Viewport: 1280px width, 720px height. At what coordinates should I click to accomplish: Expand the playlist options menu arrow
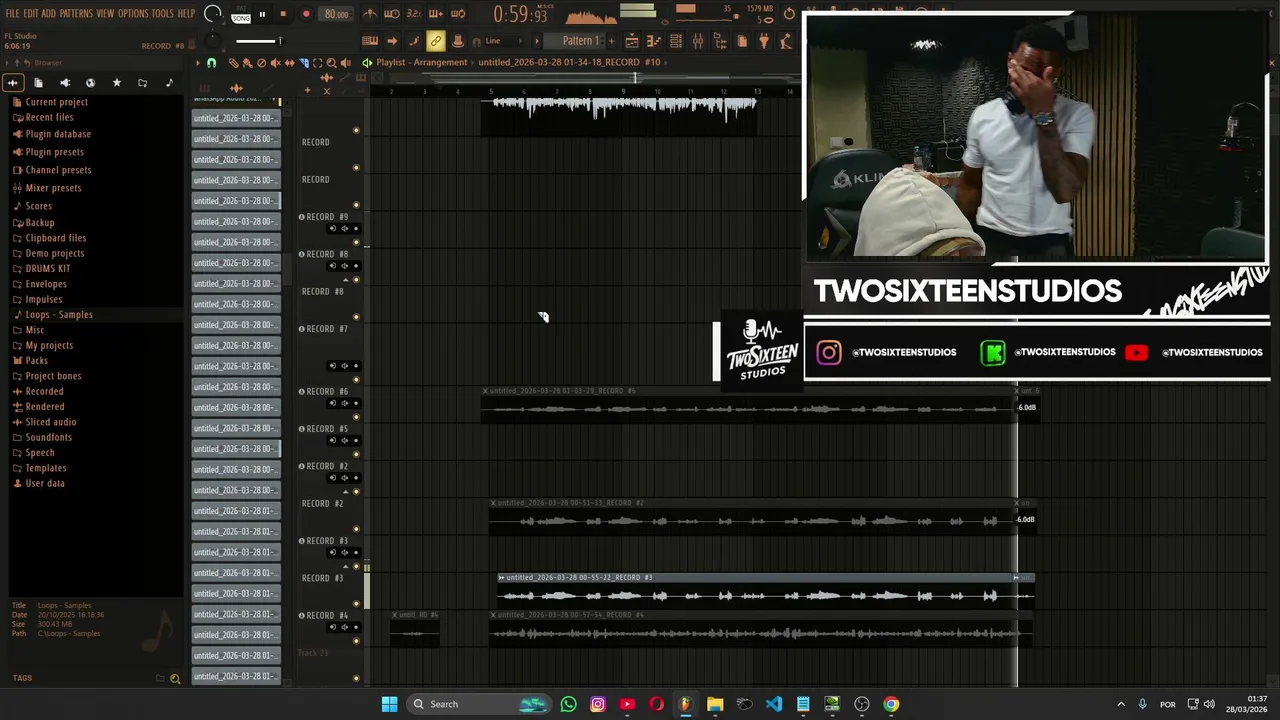tap(198, 63)
